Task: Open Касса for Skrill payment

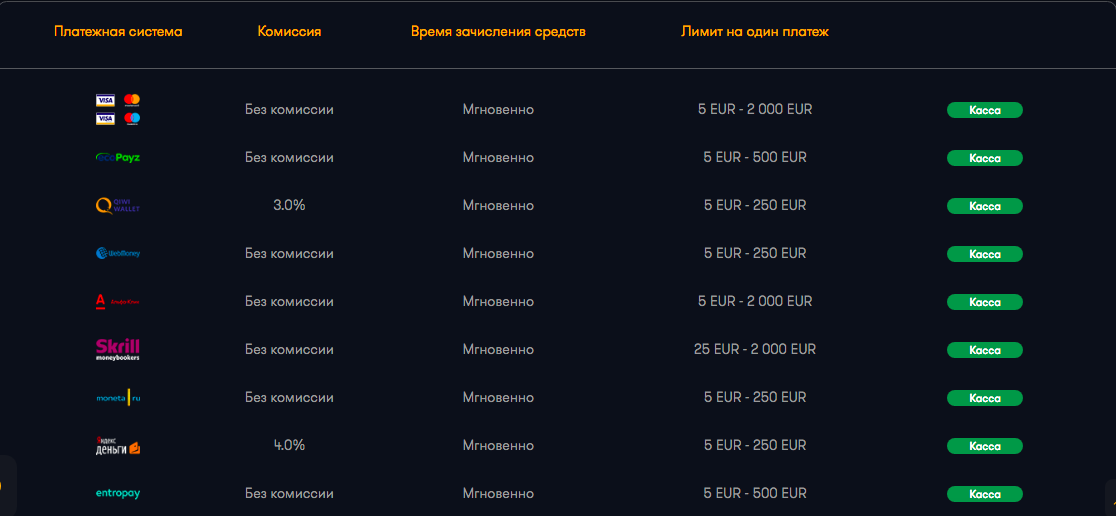Action: pyautogui.click(x=984, y=350)
